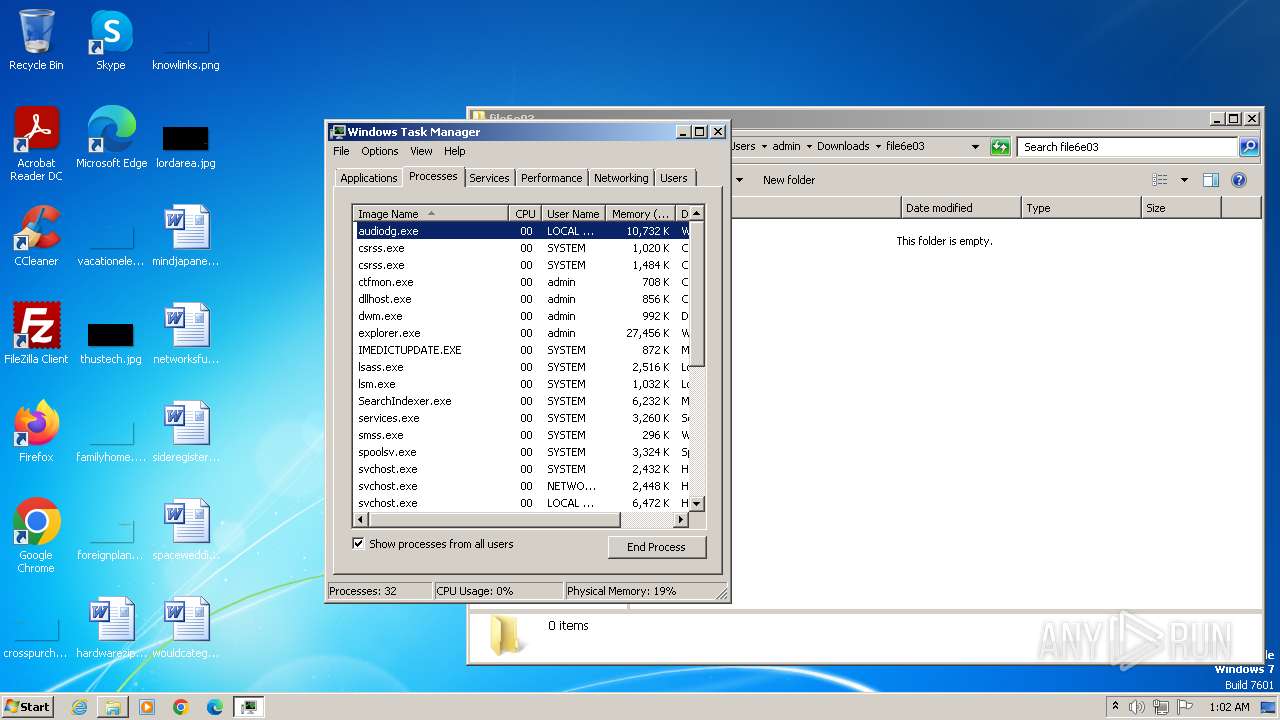Open the knowlinks.png desktop file

(x=186, y=40)
